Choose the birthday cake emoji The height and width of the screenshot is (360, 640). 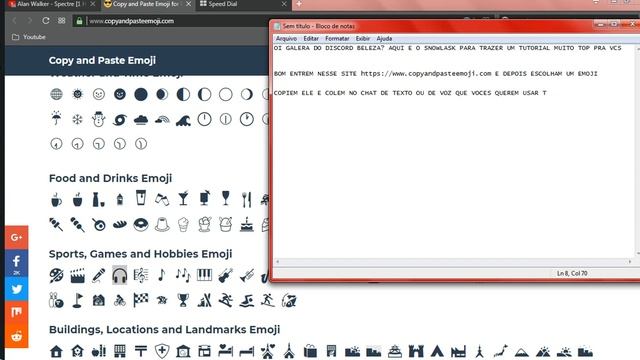point(247,224)
